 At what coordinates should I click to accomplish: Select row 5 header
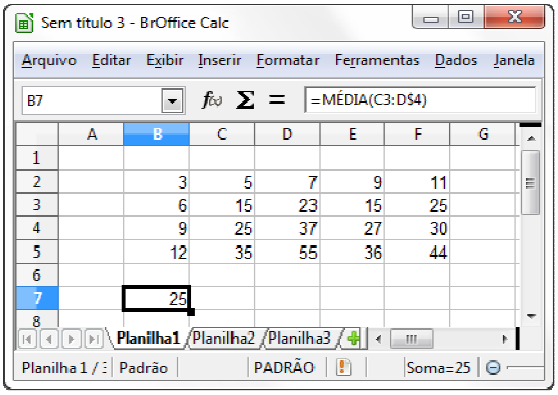point(37,251)
